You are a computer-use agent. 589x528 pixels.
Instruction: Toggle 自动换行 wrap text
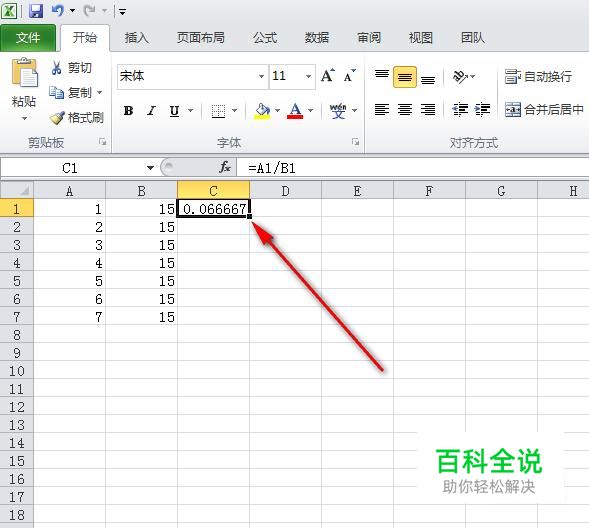pyautogui.click(x=538, y=77)
